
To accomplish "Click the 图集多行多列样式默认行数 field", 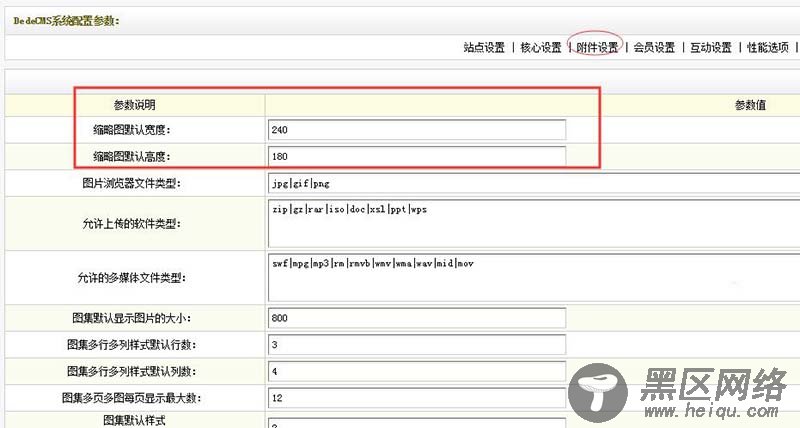I will click(x=416, y=344).
